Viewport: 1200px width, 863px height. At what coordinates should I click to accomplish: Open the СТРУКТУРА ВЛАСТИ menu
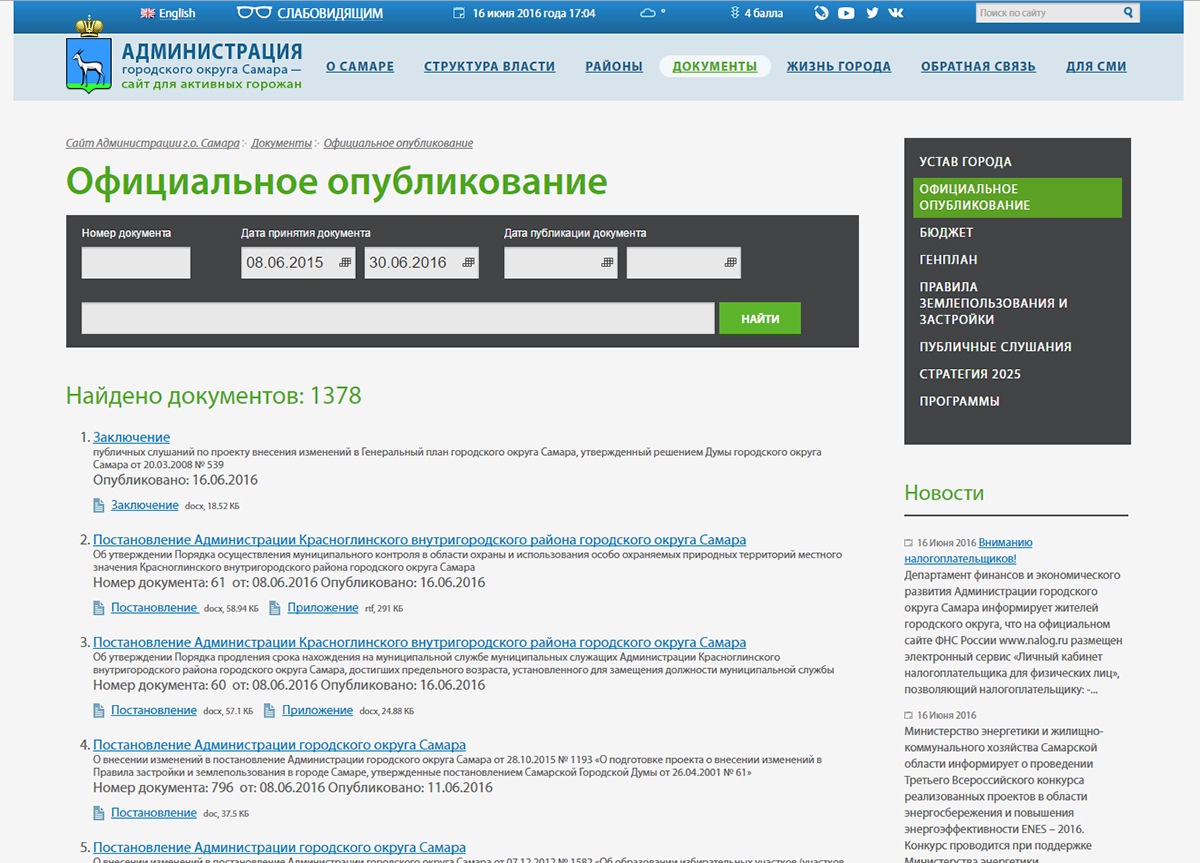pyautogui.click(x=489, y=67)
